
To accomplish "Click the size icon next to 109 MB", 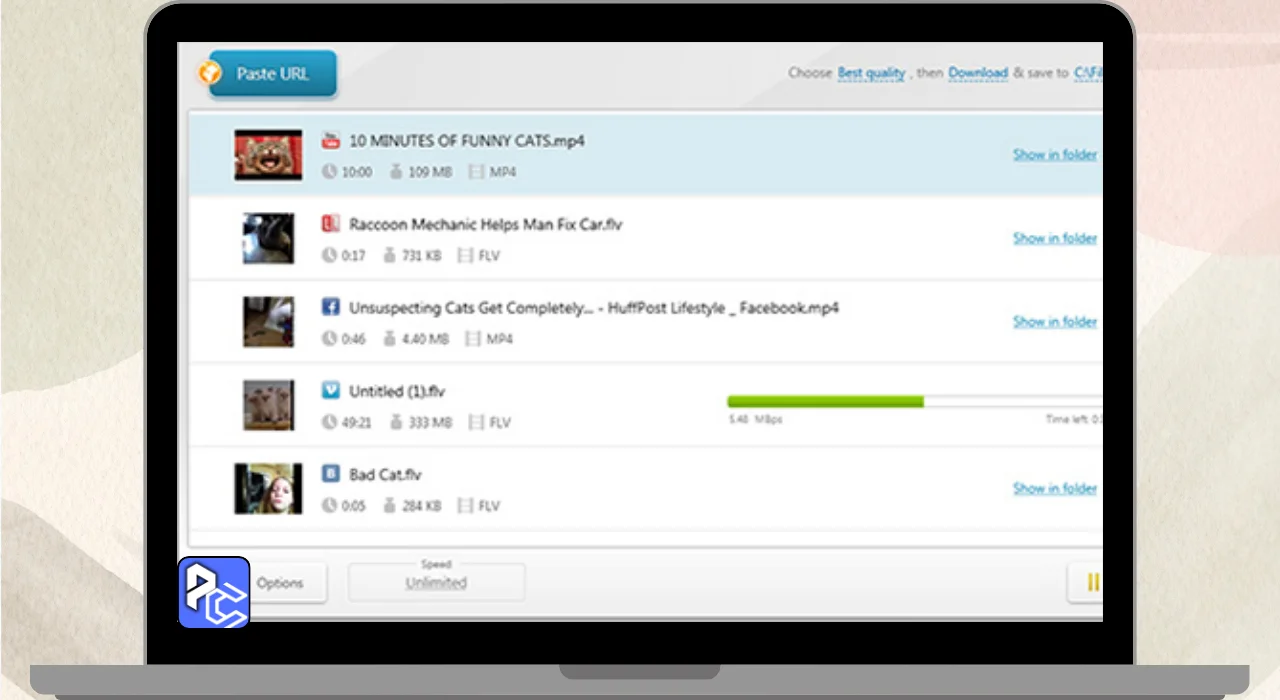I will (396, 172).
